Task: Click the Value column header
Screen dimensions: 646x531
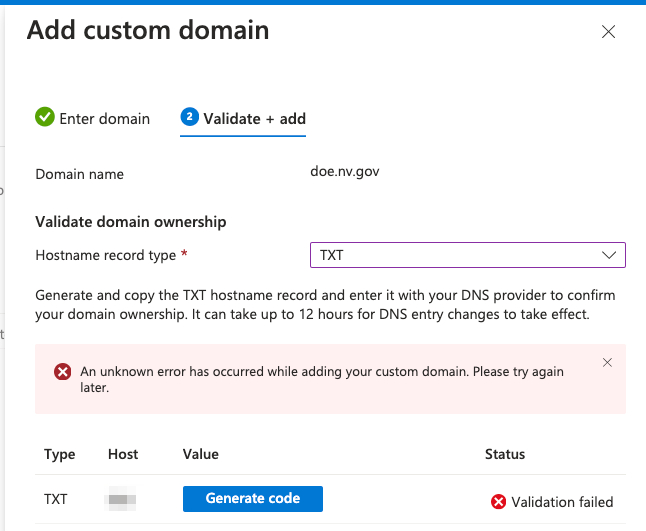Action: 201,454
